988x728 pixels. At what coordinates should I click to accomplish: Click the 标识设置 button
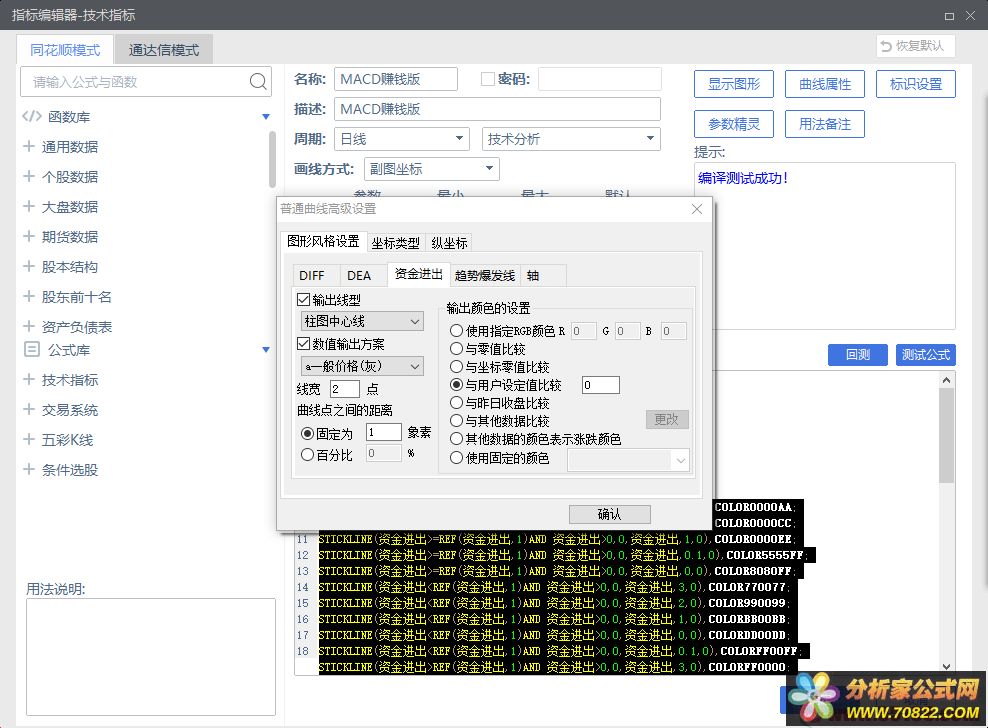point(916,84)
